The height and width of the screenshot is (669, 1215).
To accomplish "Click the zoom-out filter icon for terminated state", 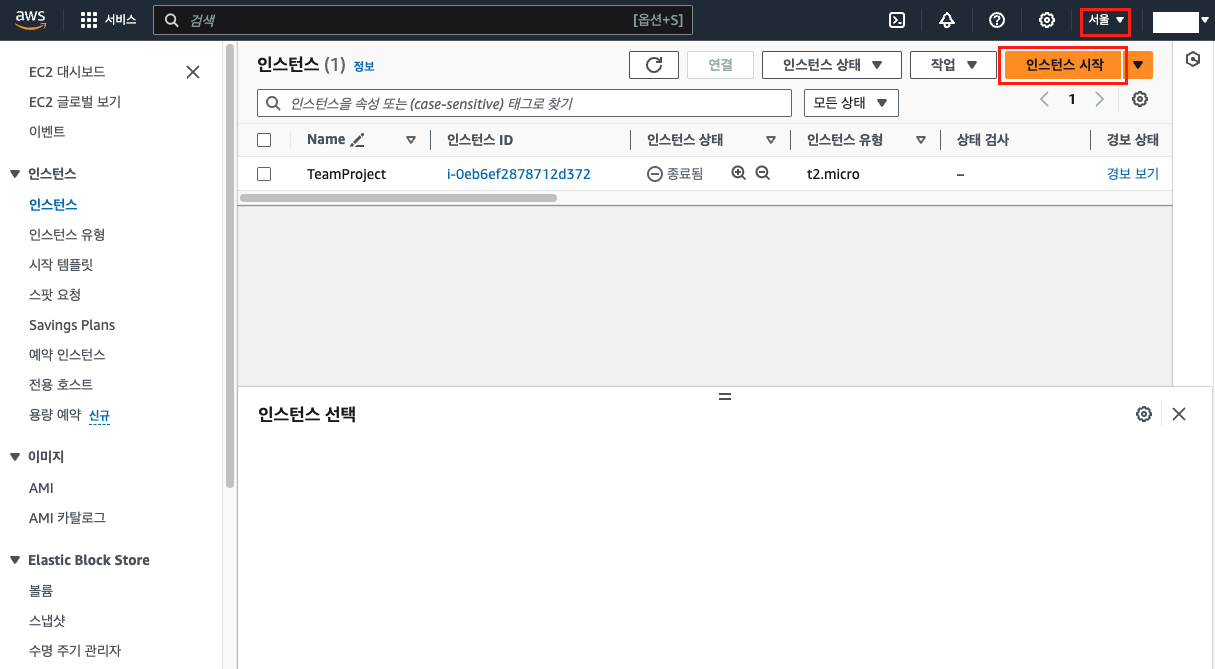I will [763, 173].
